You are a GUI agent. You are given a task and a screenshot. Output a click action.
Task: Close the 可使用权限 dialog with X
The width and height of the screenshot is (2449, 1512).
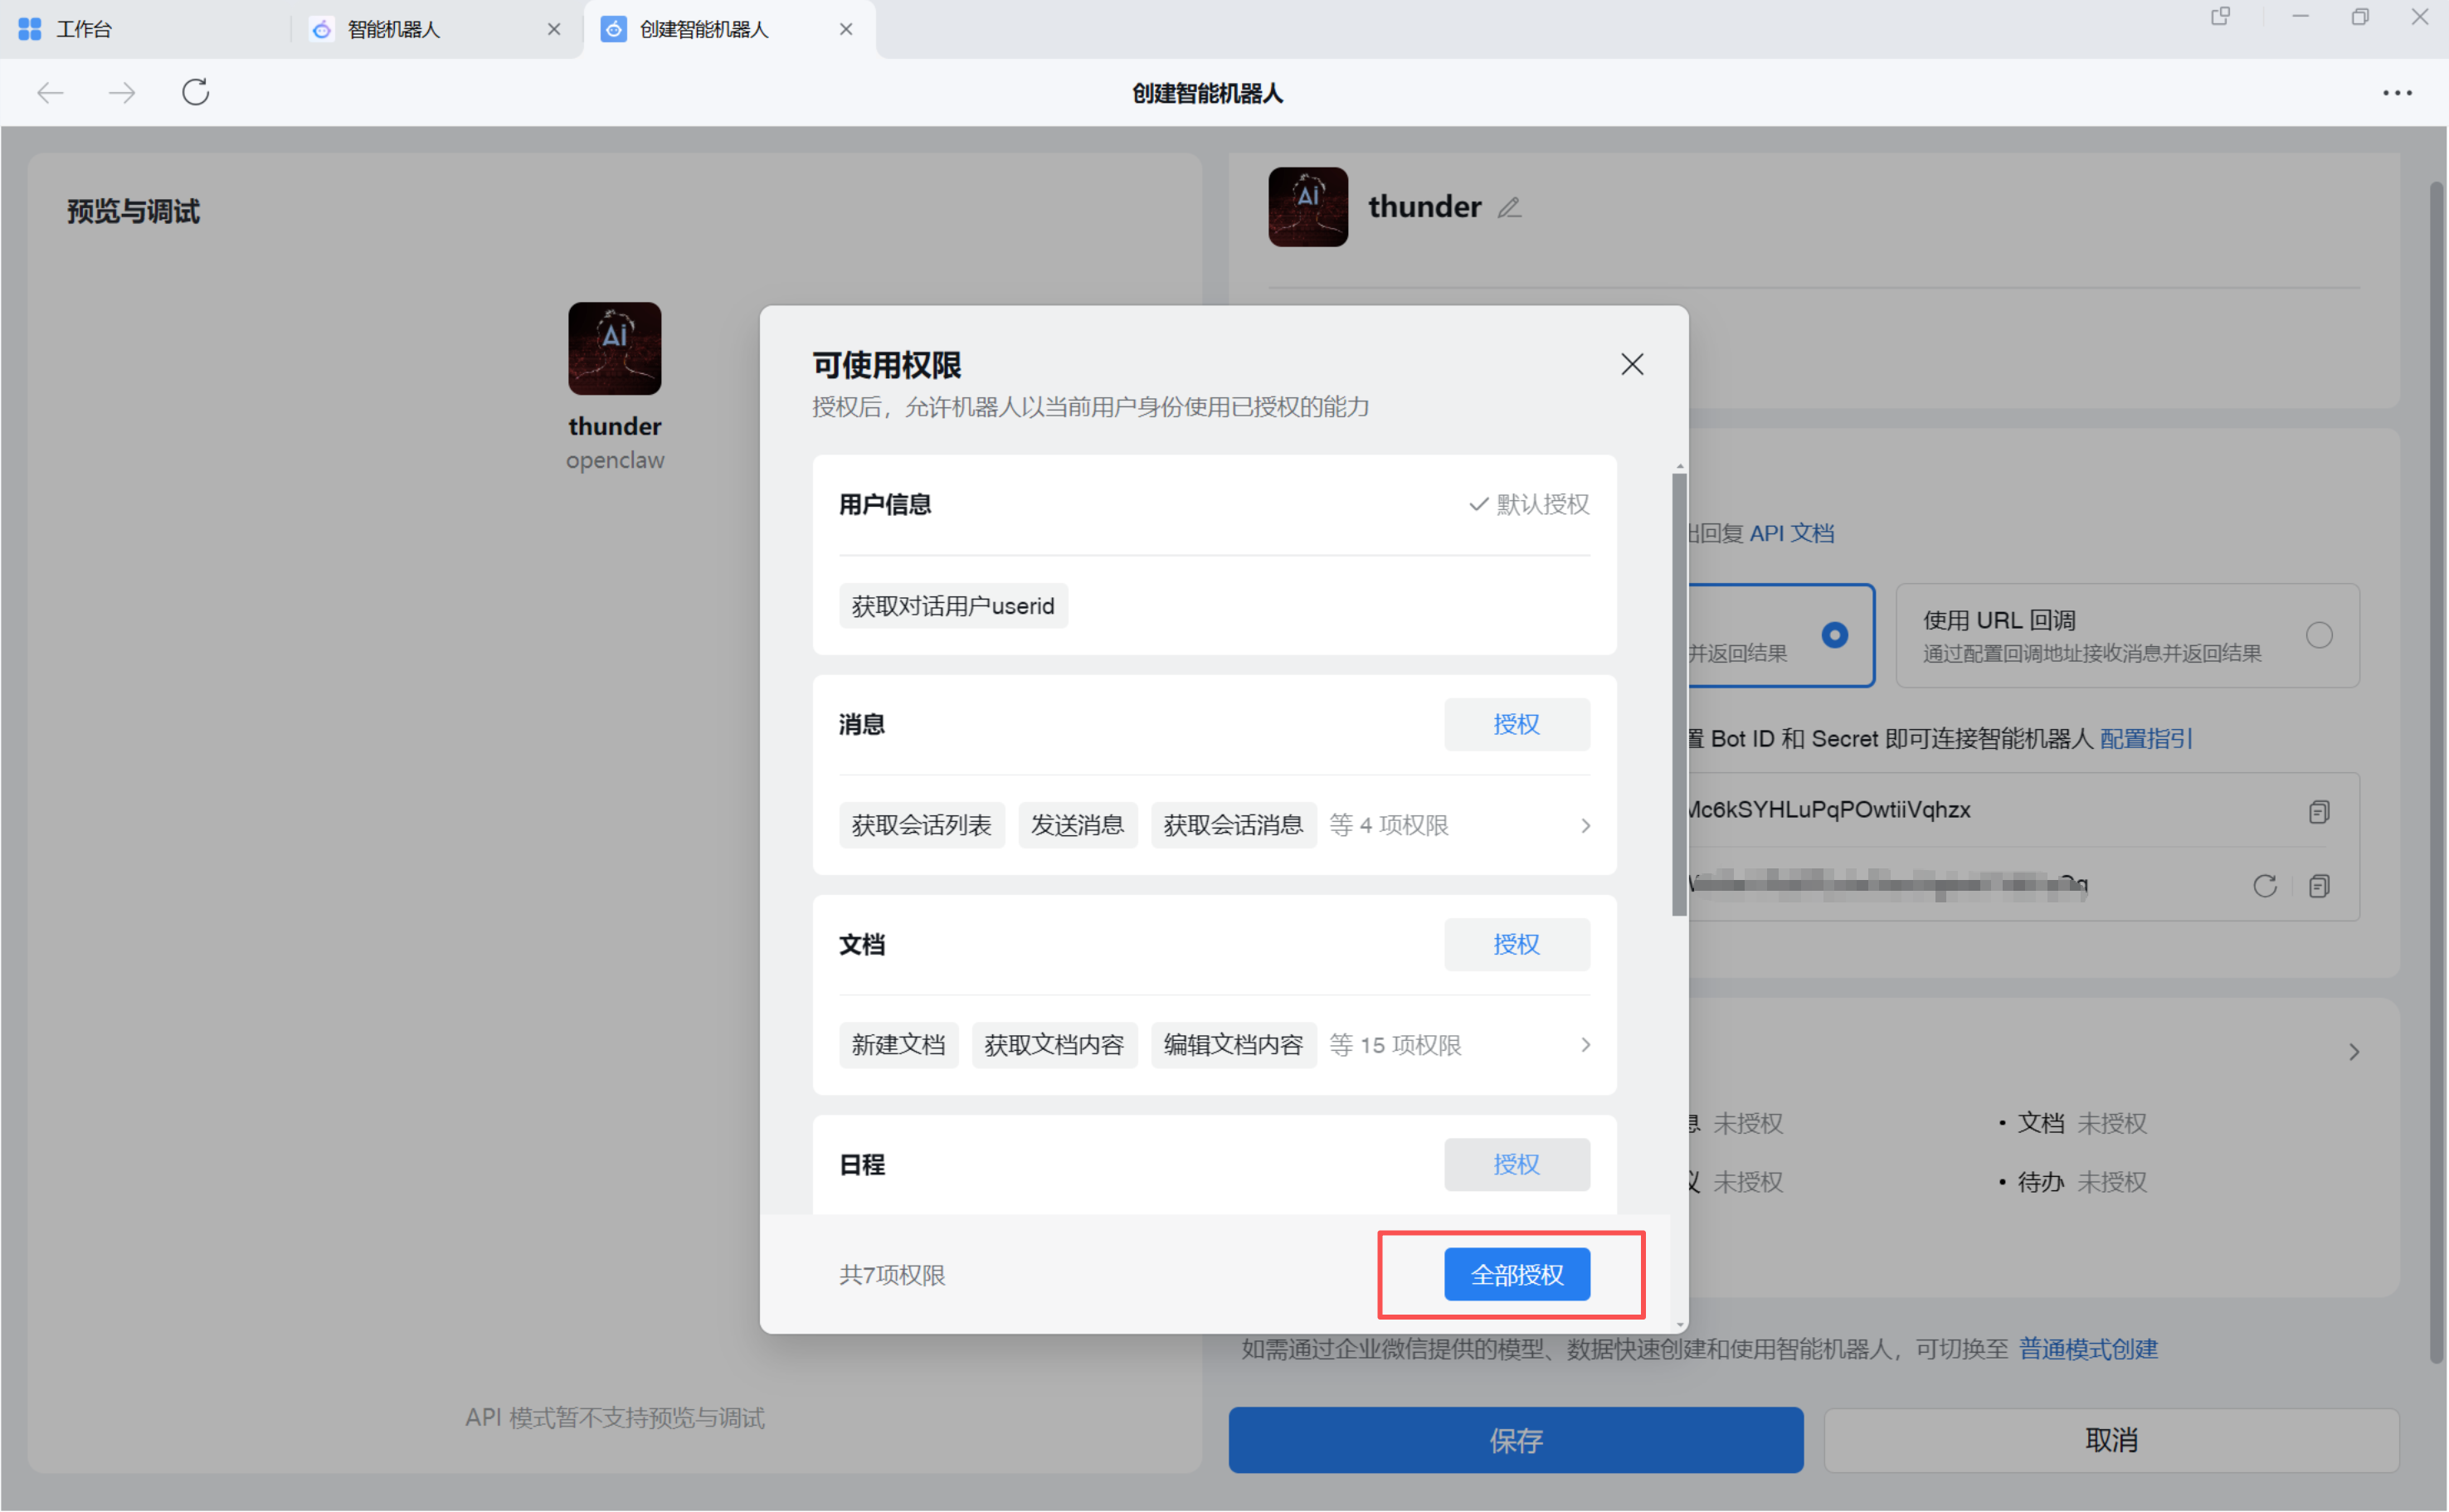coord(1631,364)
